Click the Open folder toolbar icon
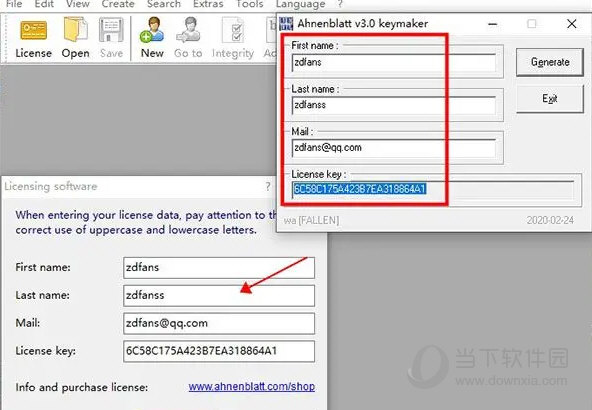Image resolution: width=592 pixels, height=410 pixels. [x=76, y=38]
